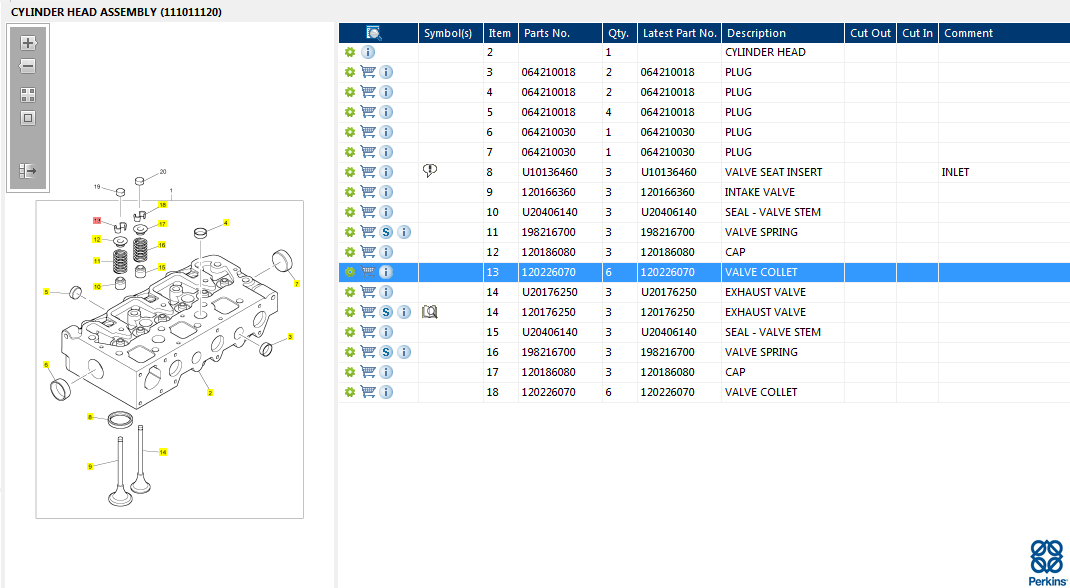Show info for item 13 VALVE COLLET
The height and width of the screenshot is (588, 1070).
pos(386,272)
